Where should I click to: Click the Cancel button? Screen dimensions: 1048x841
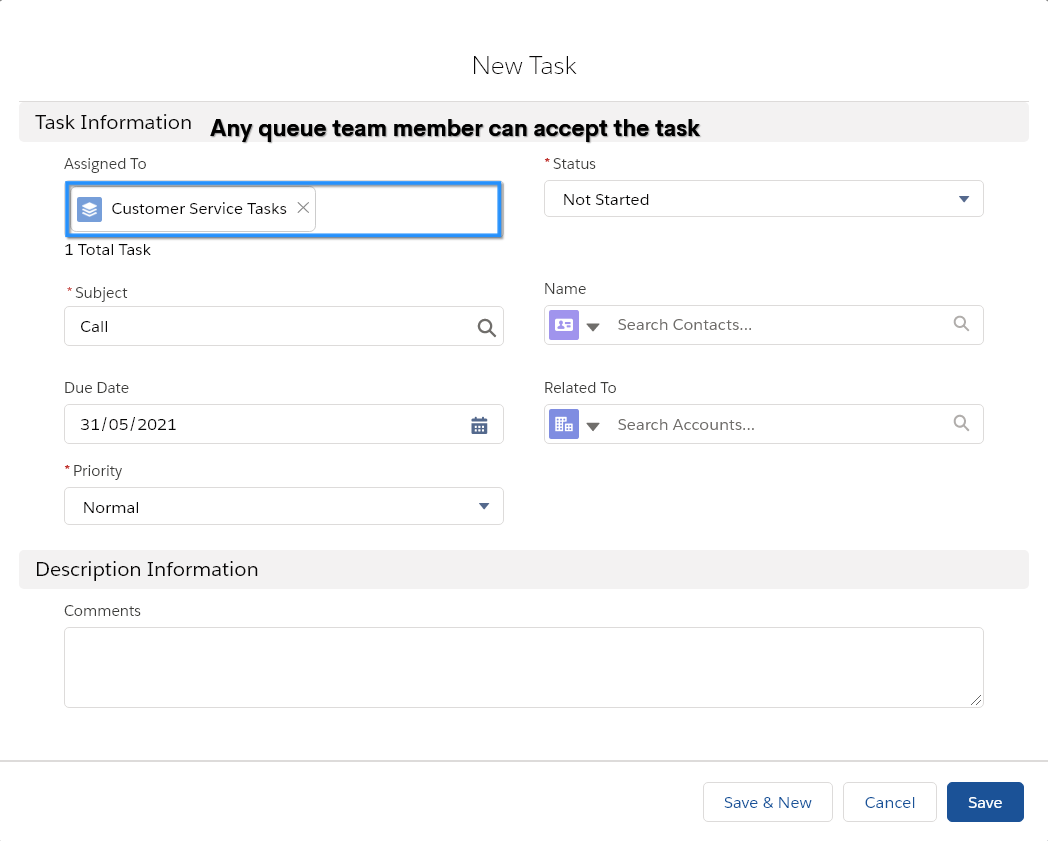889,802
